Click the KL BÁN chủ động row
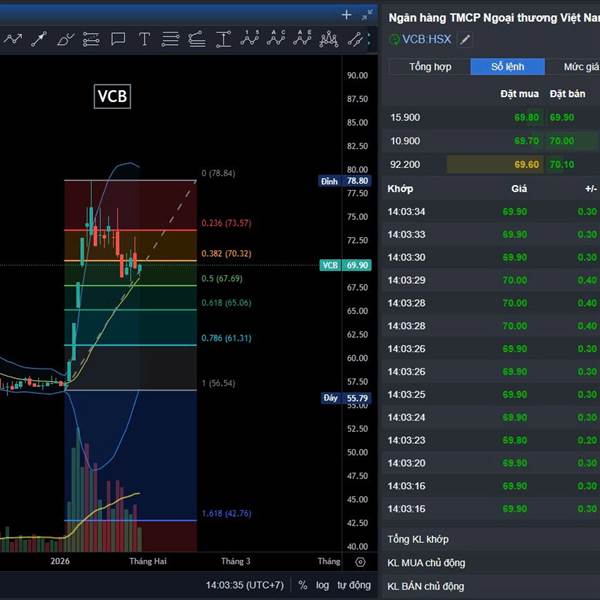 tap(491, 586)
